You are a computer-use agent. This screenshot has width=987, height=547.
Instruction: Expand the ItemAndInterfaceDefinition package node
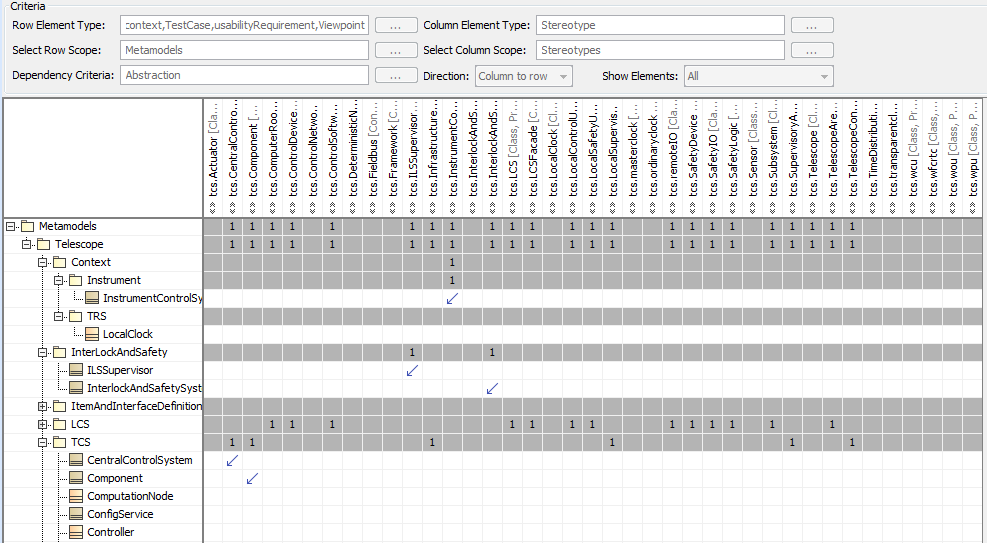pyautogui.click(x=42, y=406)
